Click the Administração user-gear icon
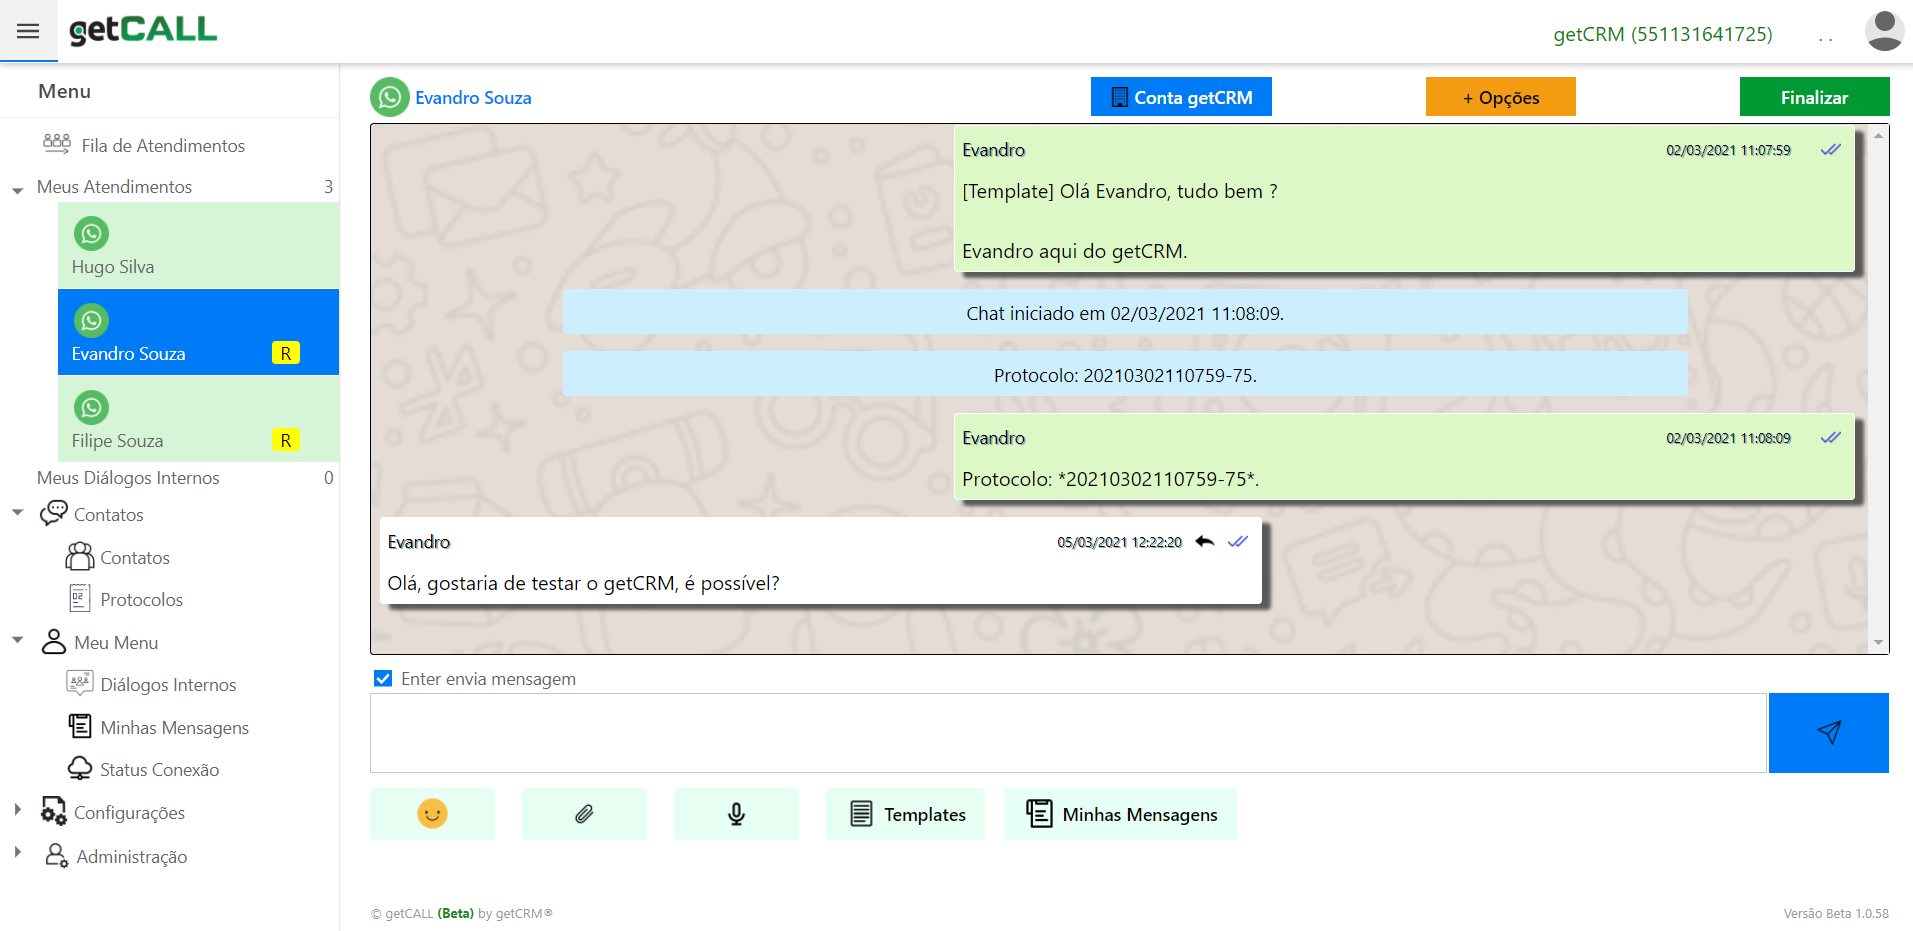Screen dimensions: 1913x931 pyautogui.click(x=57, y=855)
